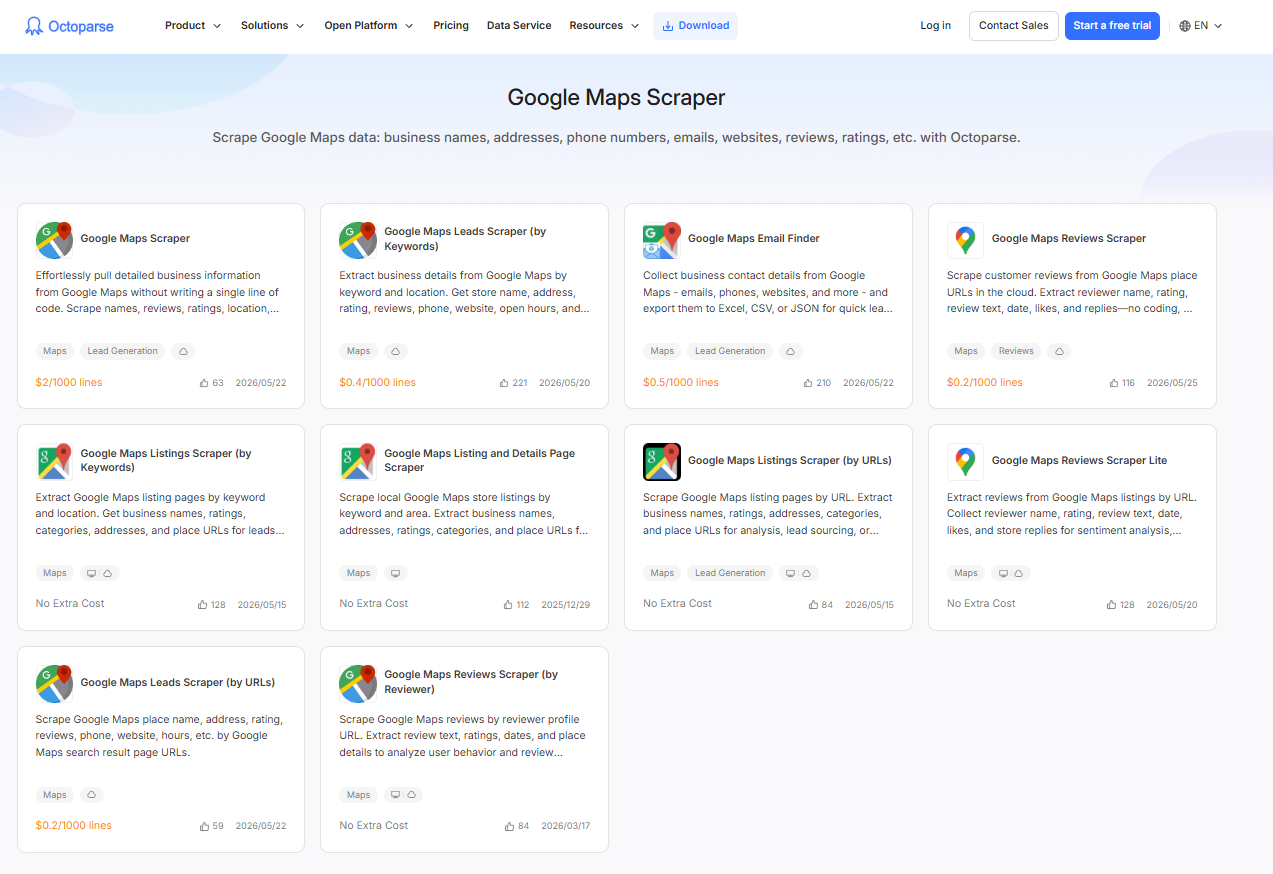Click the Maps tag on Leads Scraper (by Keywords) card

(x=359, y=351)
